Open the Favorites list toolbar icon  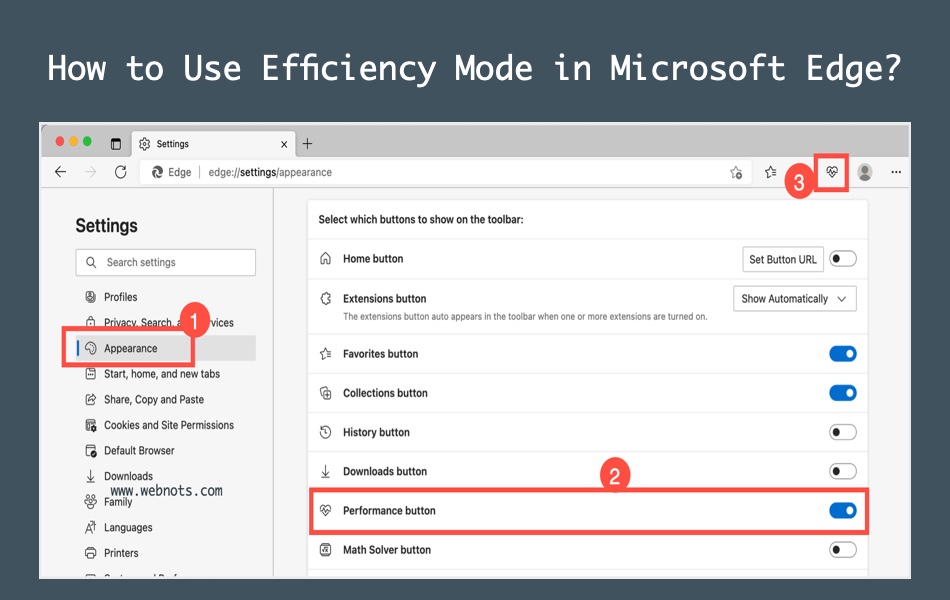click(770, 172)
